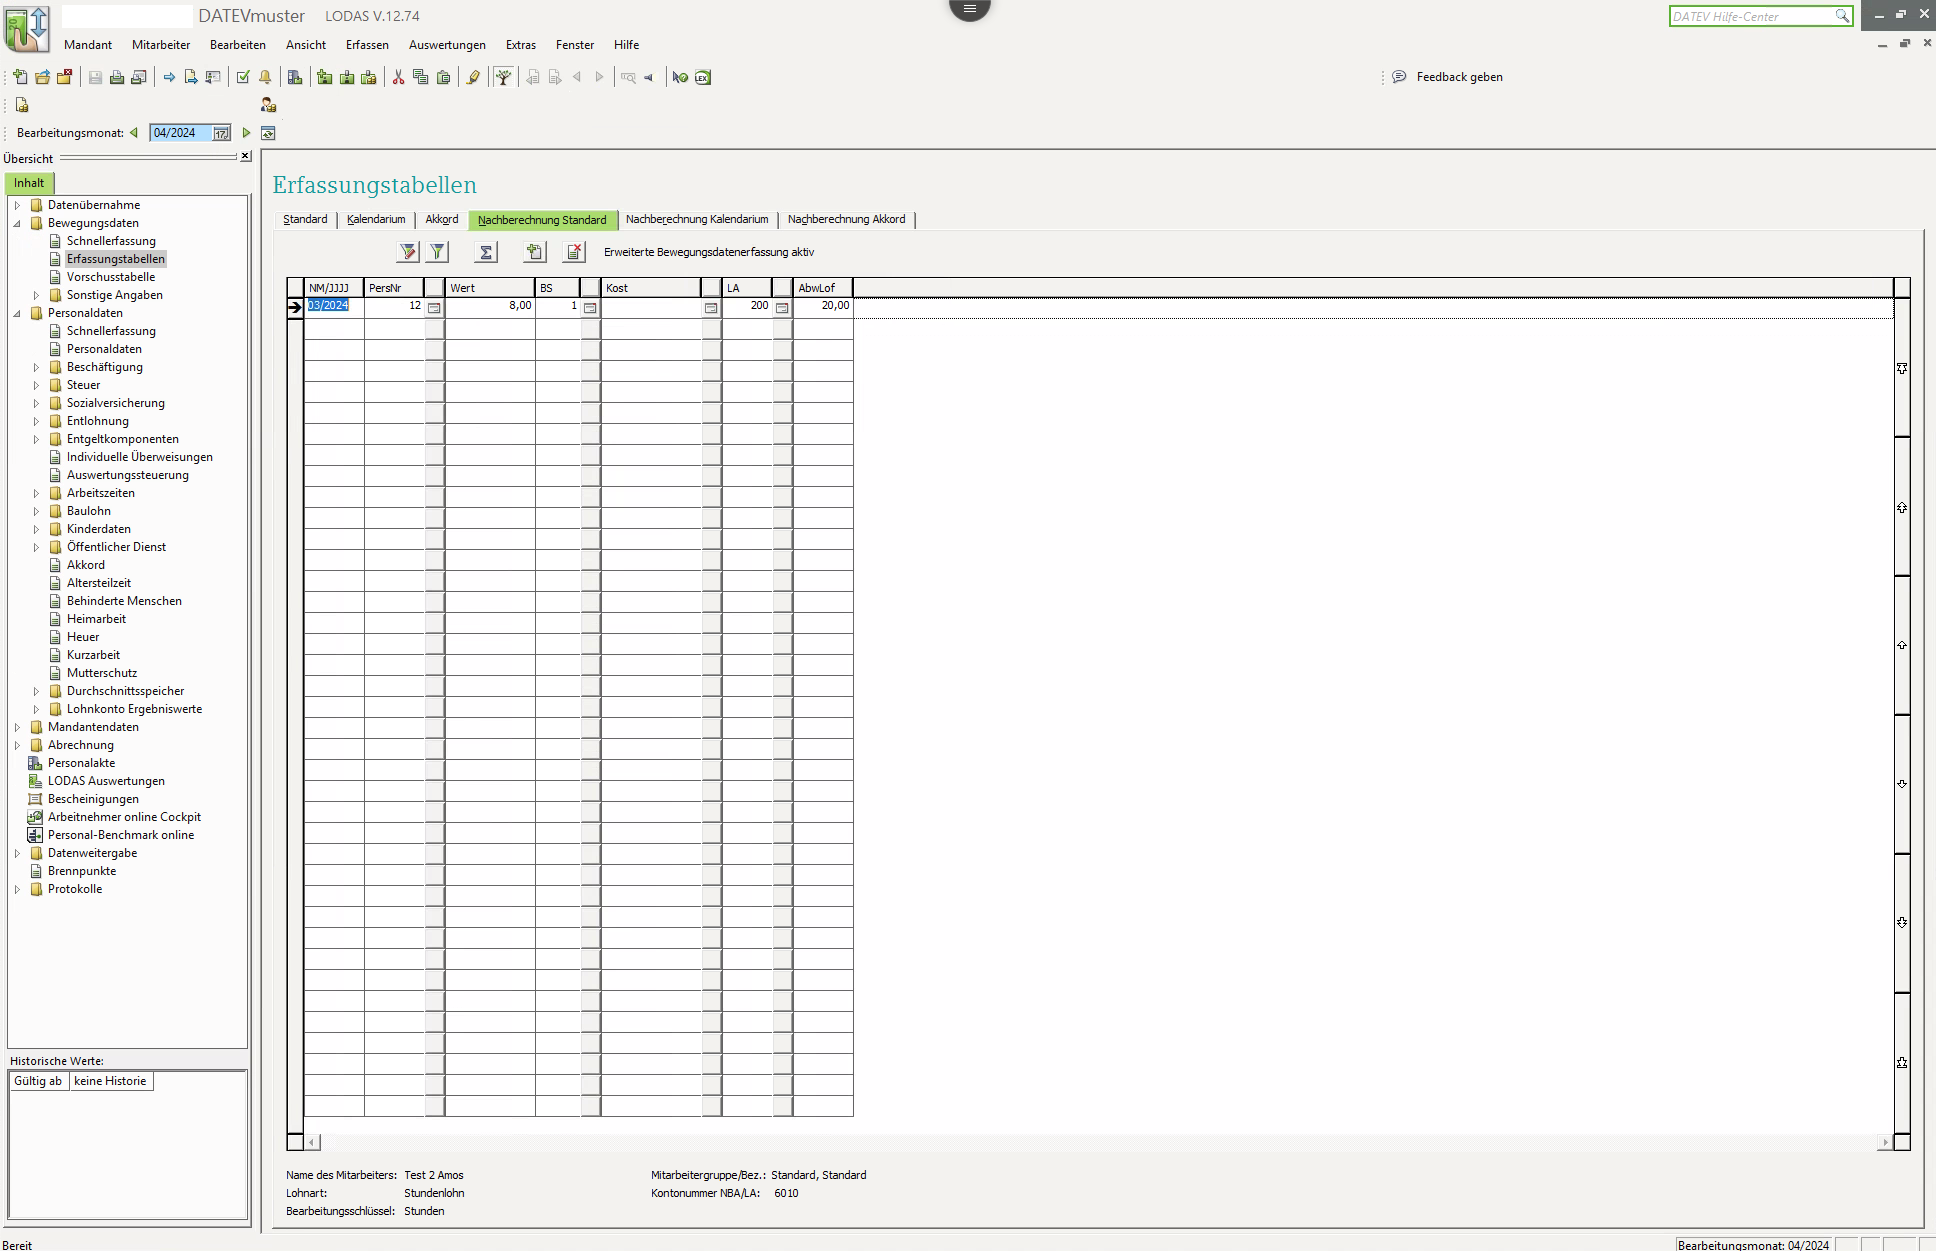The width and height of the screenshot is (1936, 1251).
Task: Click the document with coins icon in second toolbar row
Action: (x=22, y=105)
